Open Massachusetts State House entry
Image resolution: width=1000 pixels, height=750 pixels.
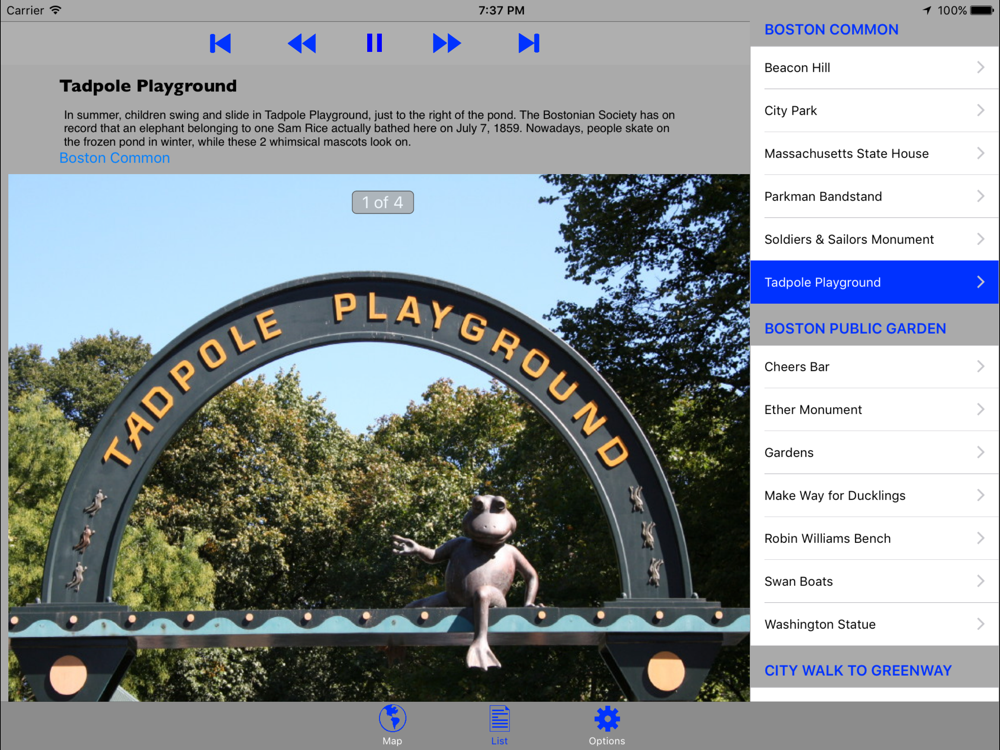[x=875, y=153]
